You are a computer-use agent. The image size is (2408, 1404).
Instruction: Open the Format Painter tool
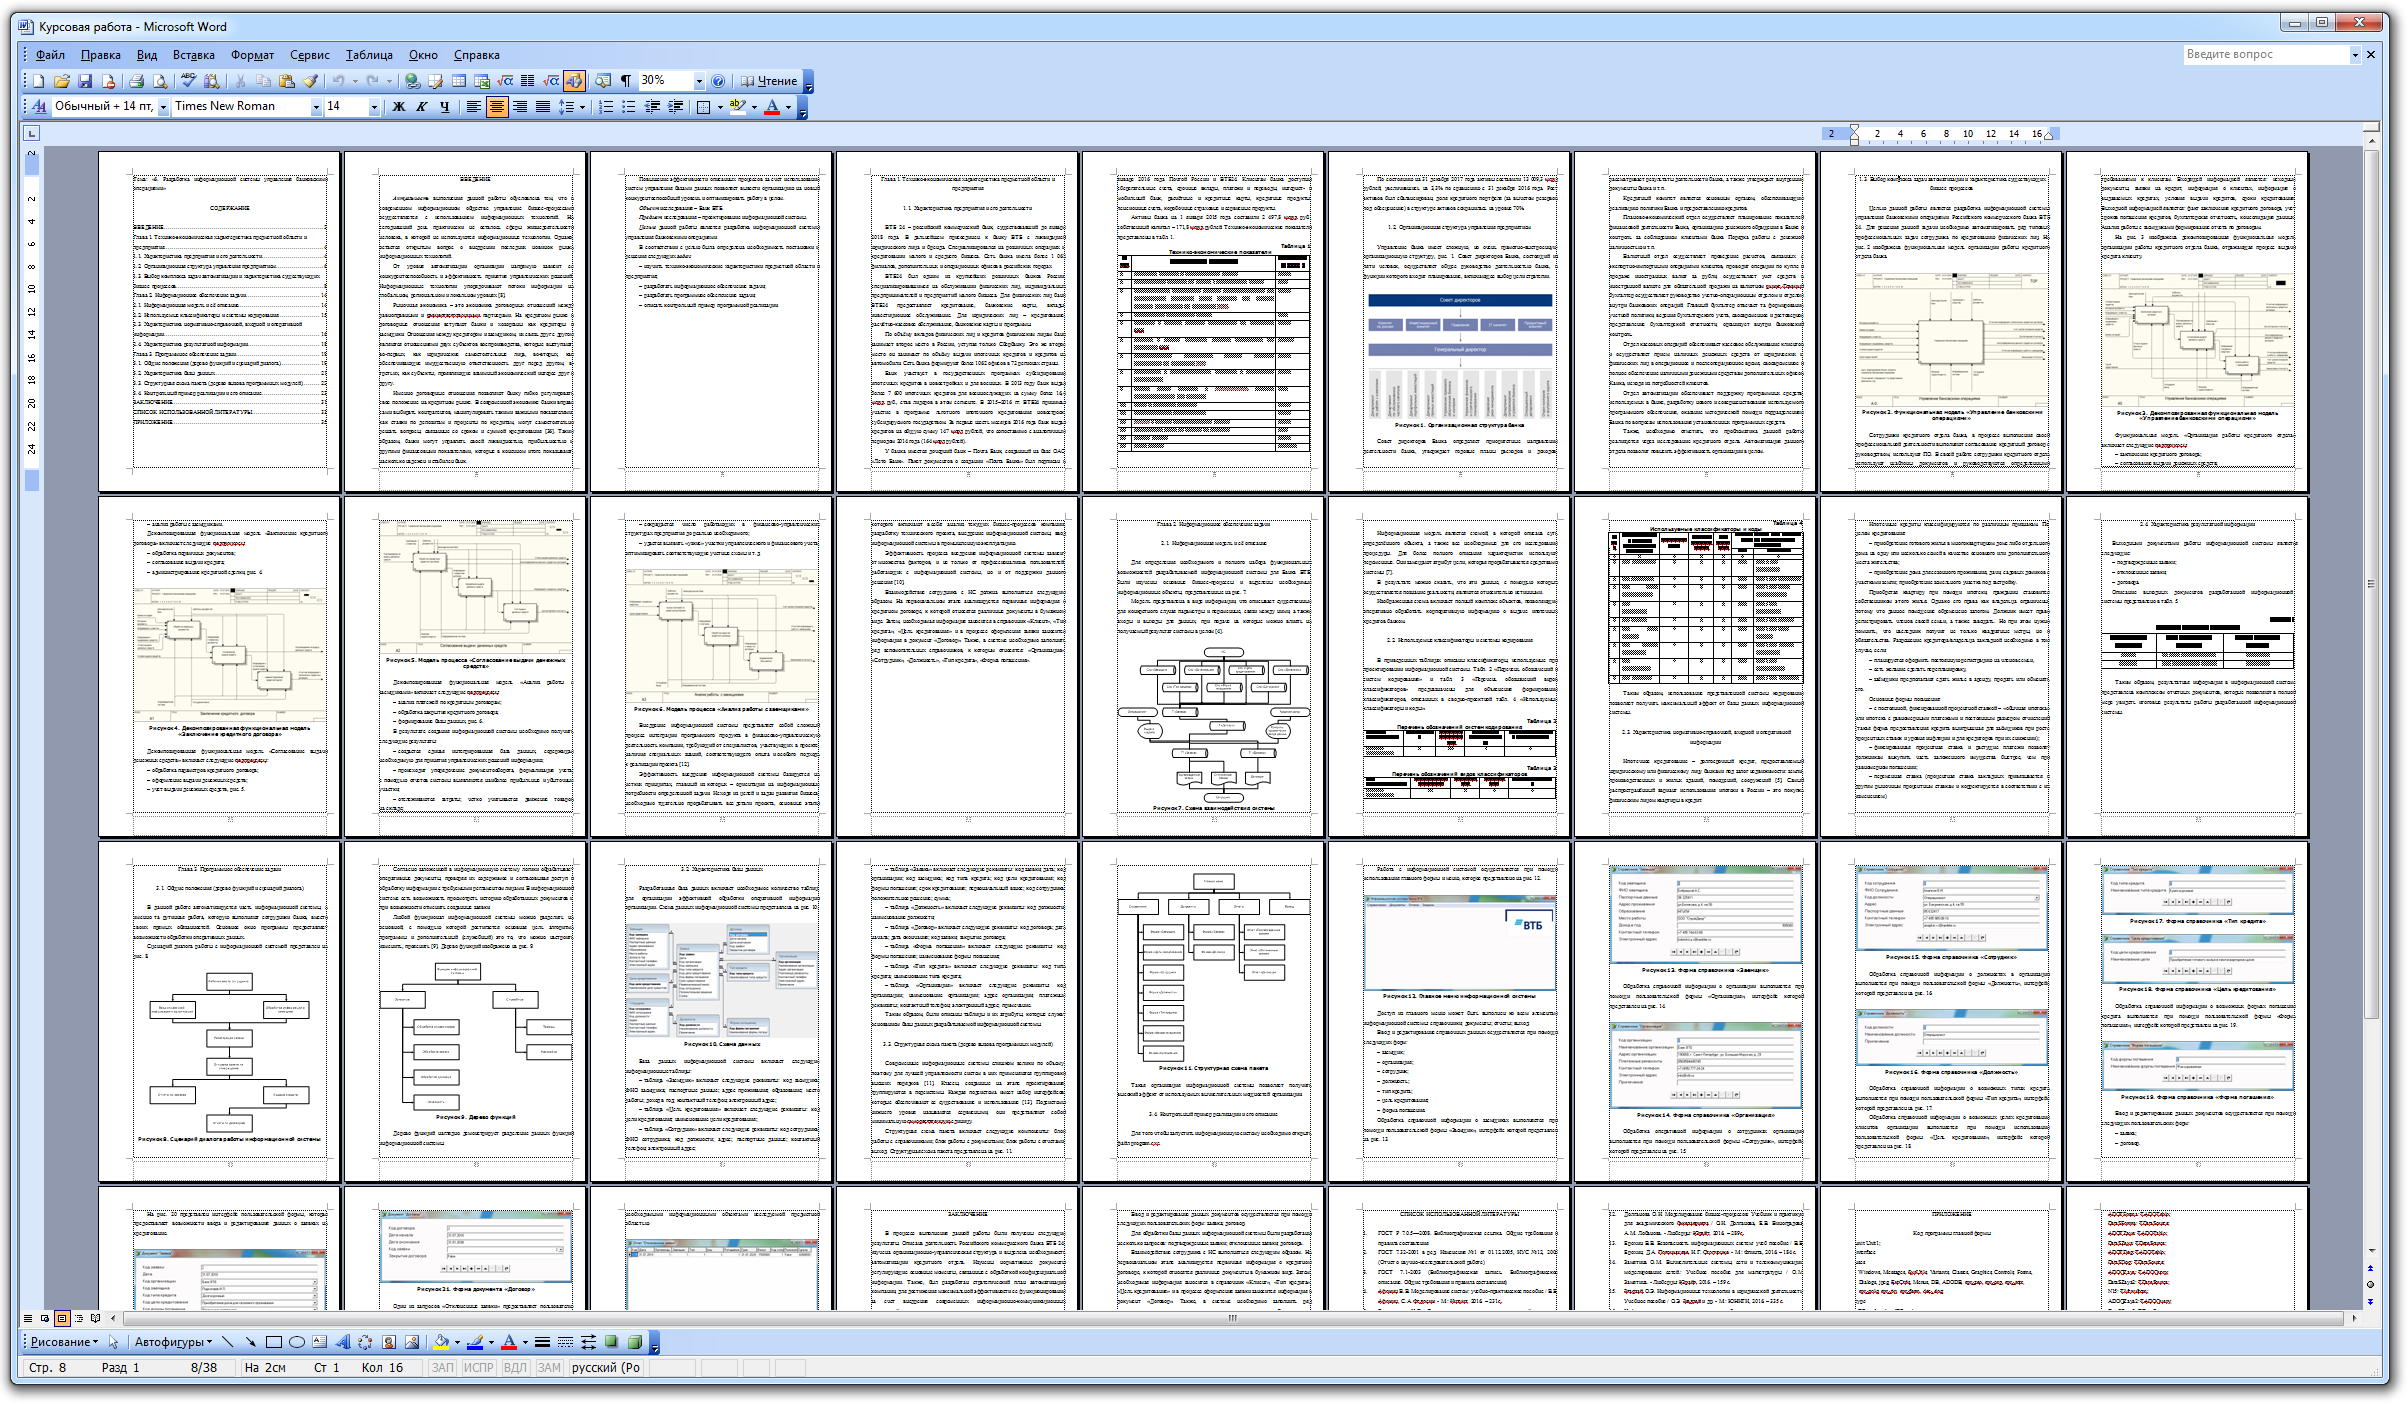(311, 81)
